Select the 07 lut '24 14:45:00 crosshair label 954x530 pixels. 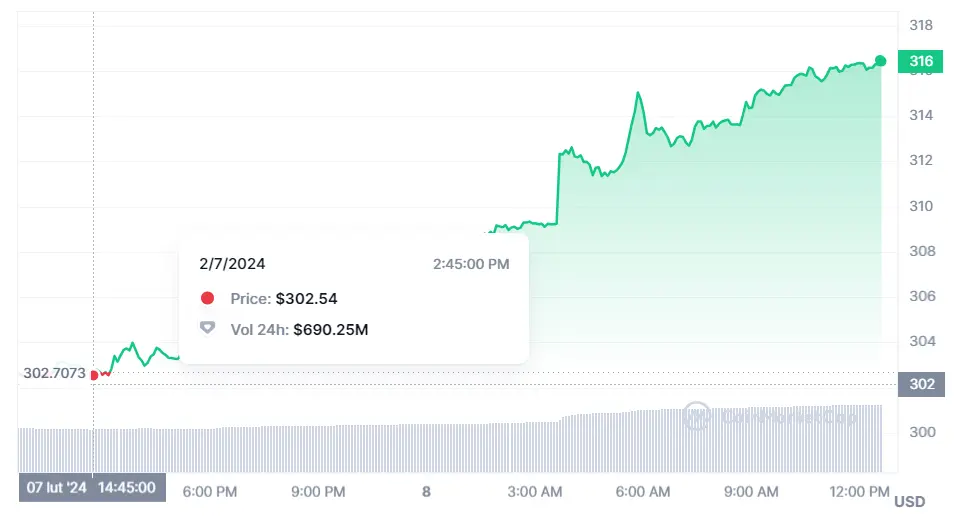pyautogui.click(x=90, y=488)
